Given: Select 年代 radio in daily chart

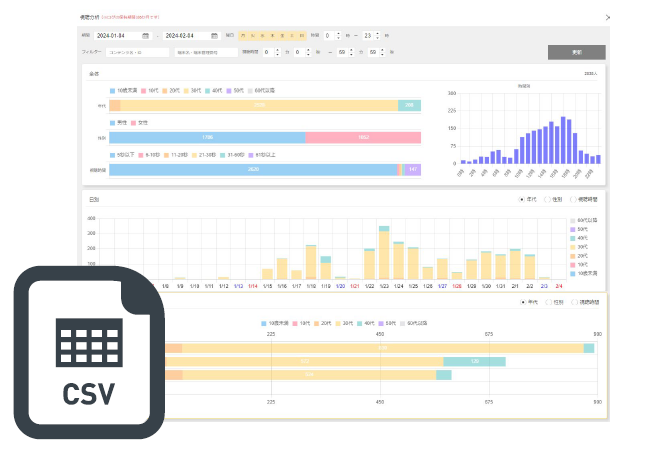Looking at the screenshot, I should click(522, 199).
